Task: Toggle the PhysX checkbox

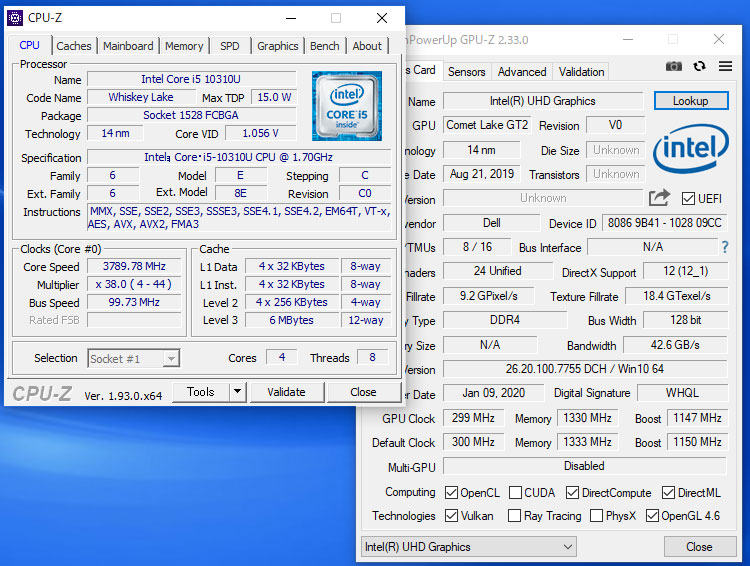Action: click(596, 515)
